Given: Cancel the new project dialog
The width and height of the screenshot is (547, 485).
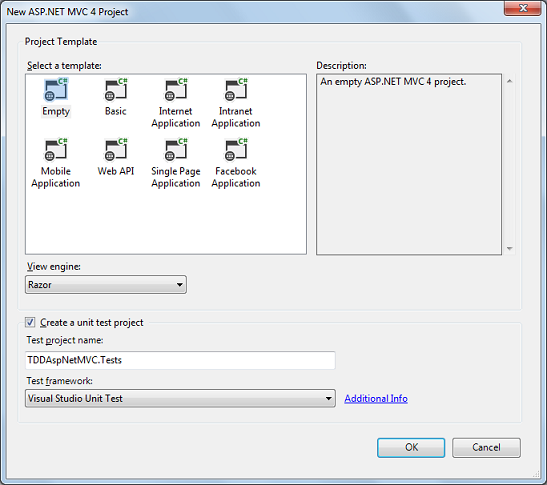Looking at the screenshot, I should tap(486, 448).
